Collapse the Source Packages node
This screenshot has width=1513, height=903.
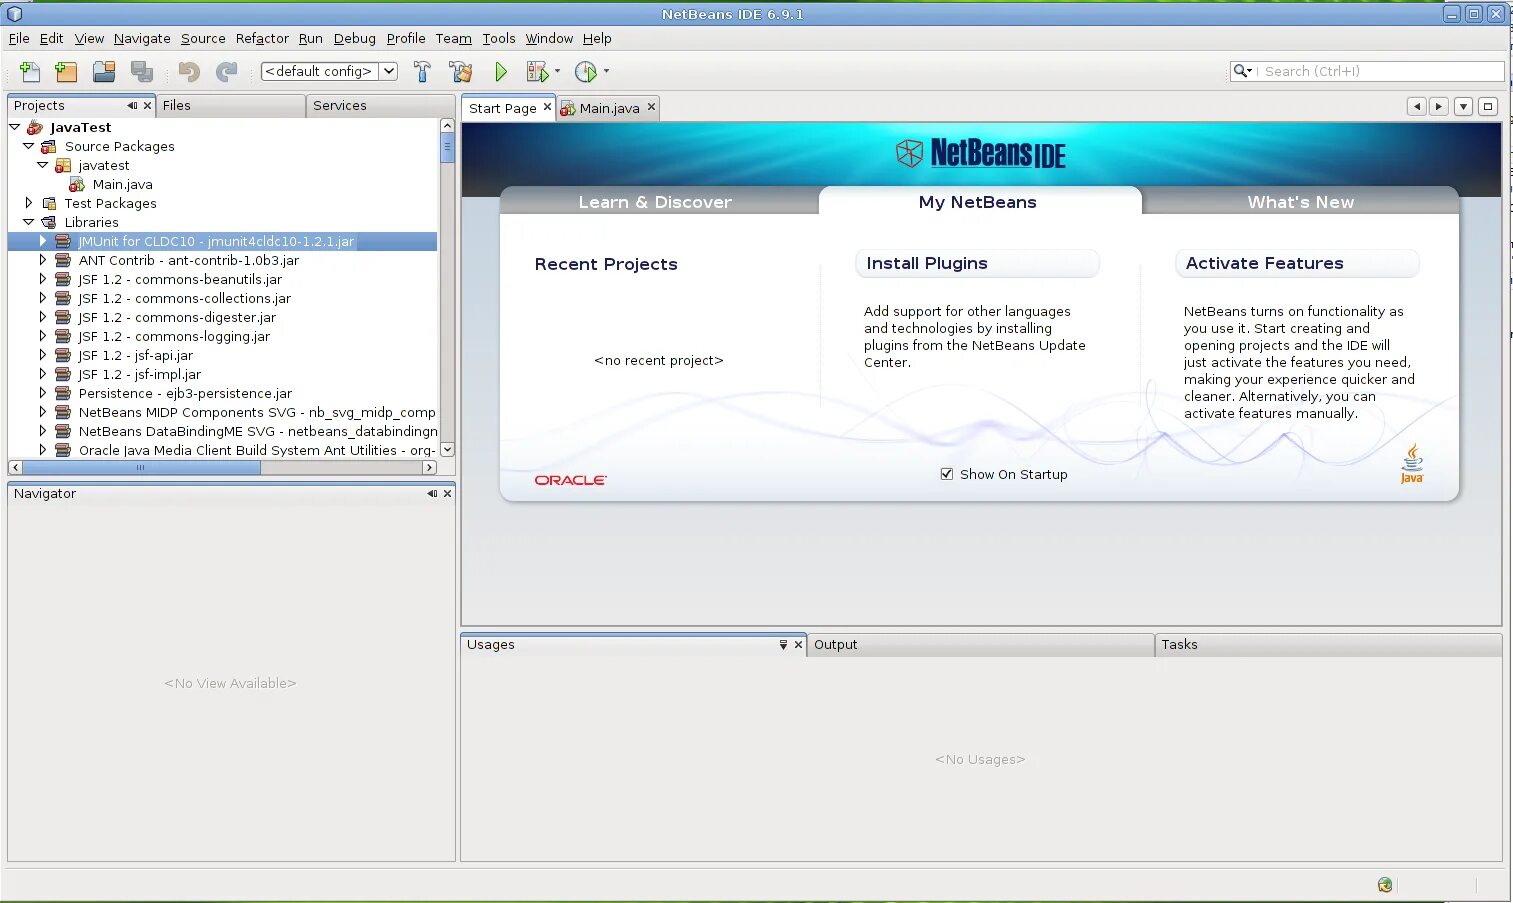click(28, 146)
